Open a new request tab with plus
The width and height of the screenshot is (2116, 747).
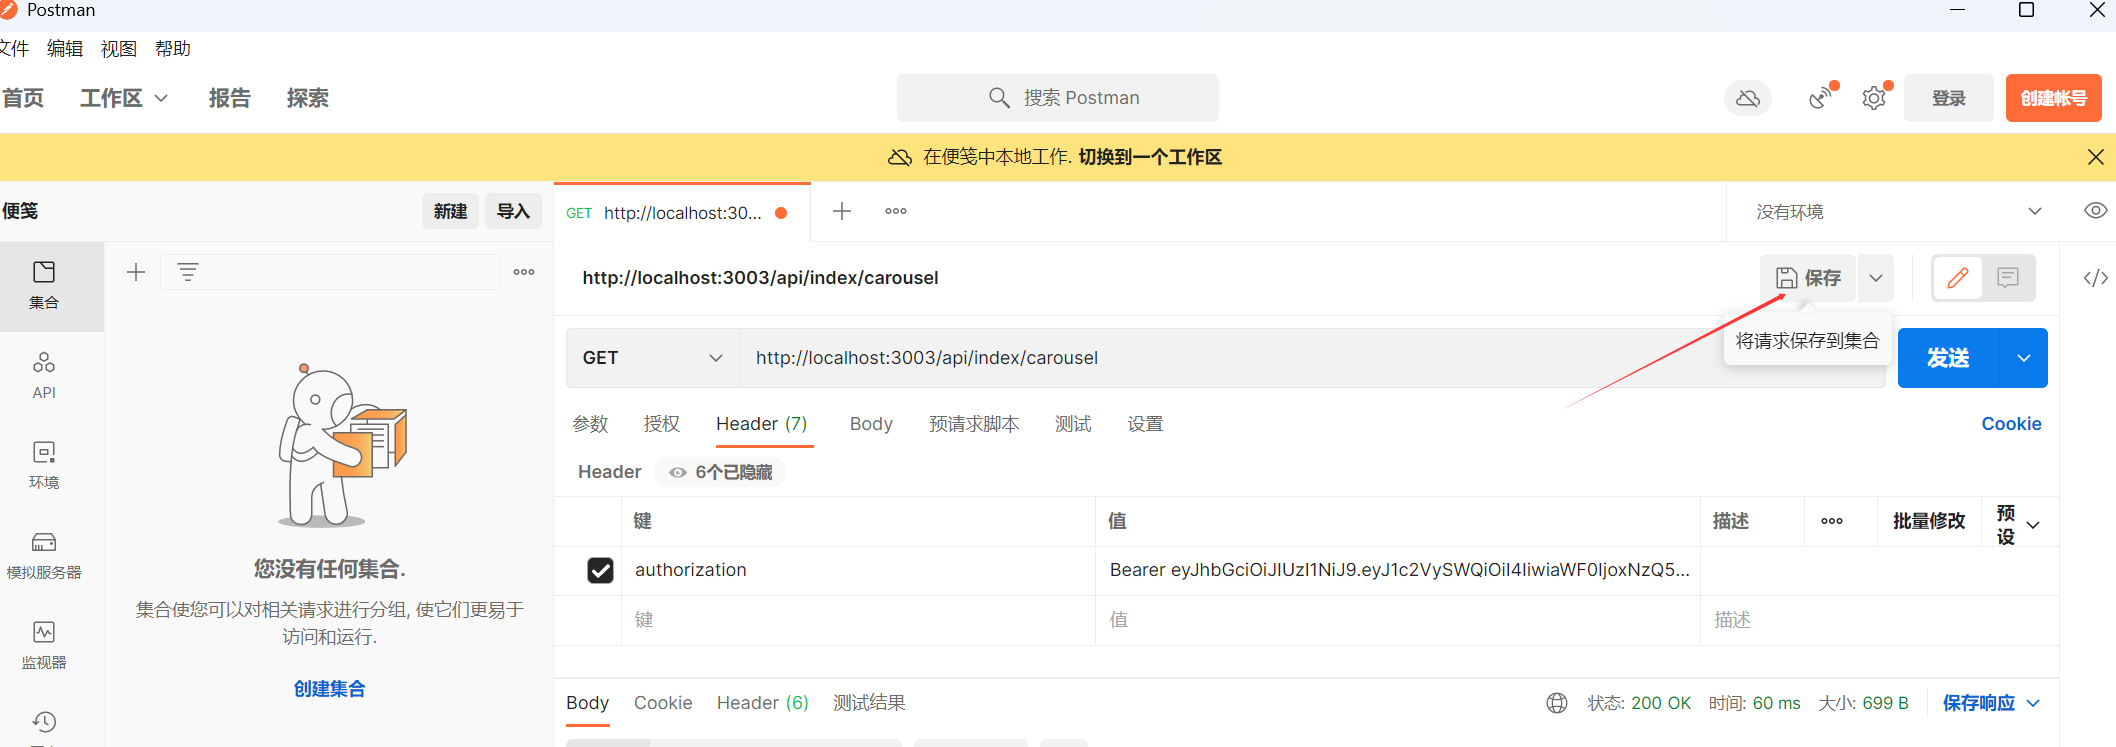[x=842, y=211]
